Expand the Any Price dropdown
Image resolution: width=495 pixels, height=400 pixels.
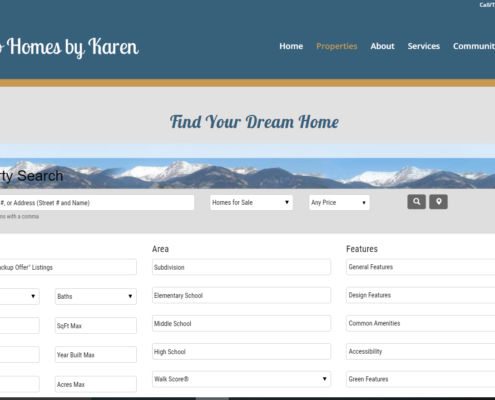pos(339,202)
